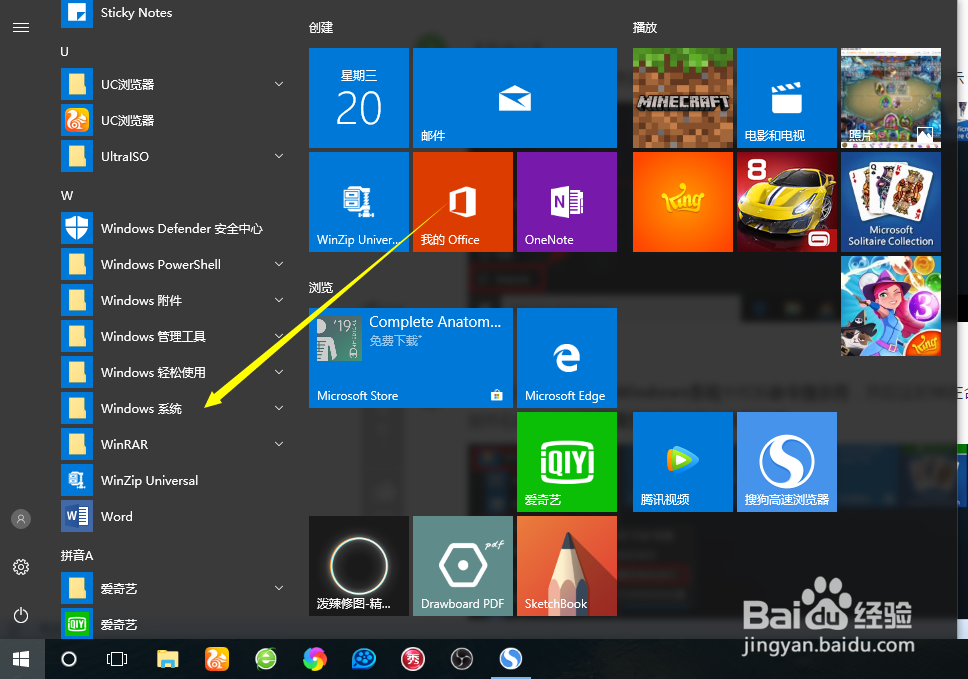Screen dimensions: 968x679
Task: Expand 爱奇艺 folder chevron
Action: [x=279, y=588]
